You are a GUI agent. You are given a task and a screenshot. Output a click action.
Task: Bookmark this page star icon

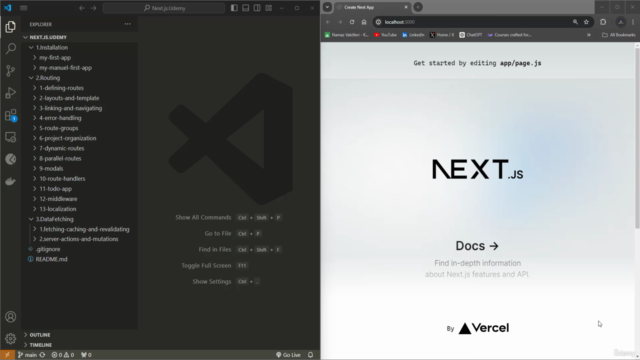coord(586,22)
